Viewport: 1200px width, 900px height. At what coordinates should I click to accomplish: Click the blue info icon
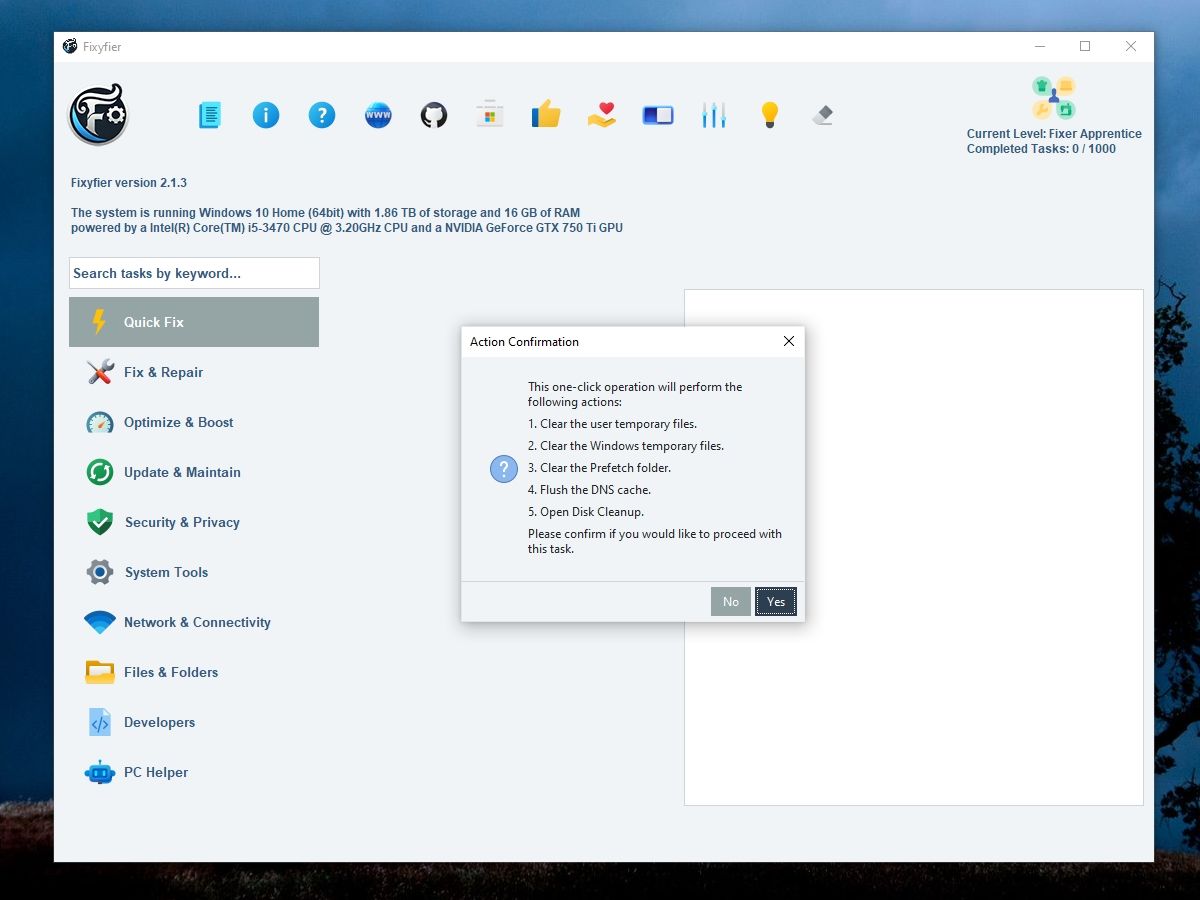tap(266, 115)
